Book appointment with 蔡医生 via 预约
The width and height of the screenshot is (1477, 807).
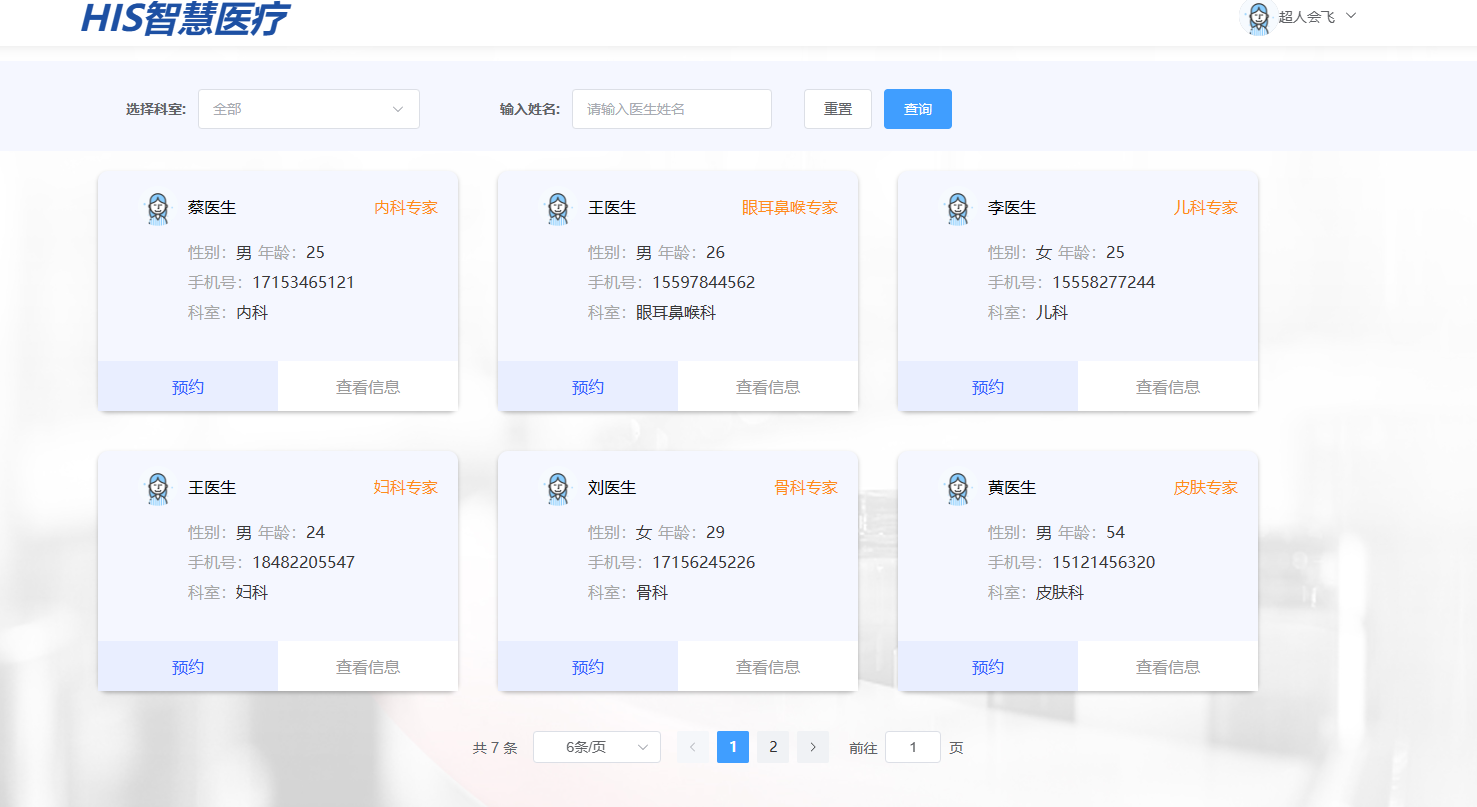click(x=188, y=386)
